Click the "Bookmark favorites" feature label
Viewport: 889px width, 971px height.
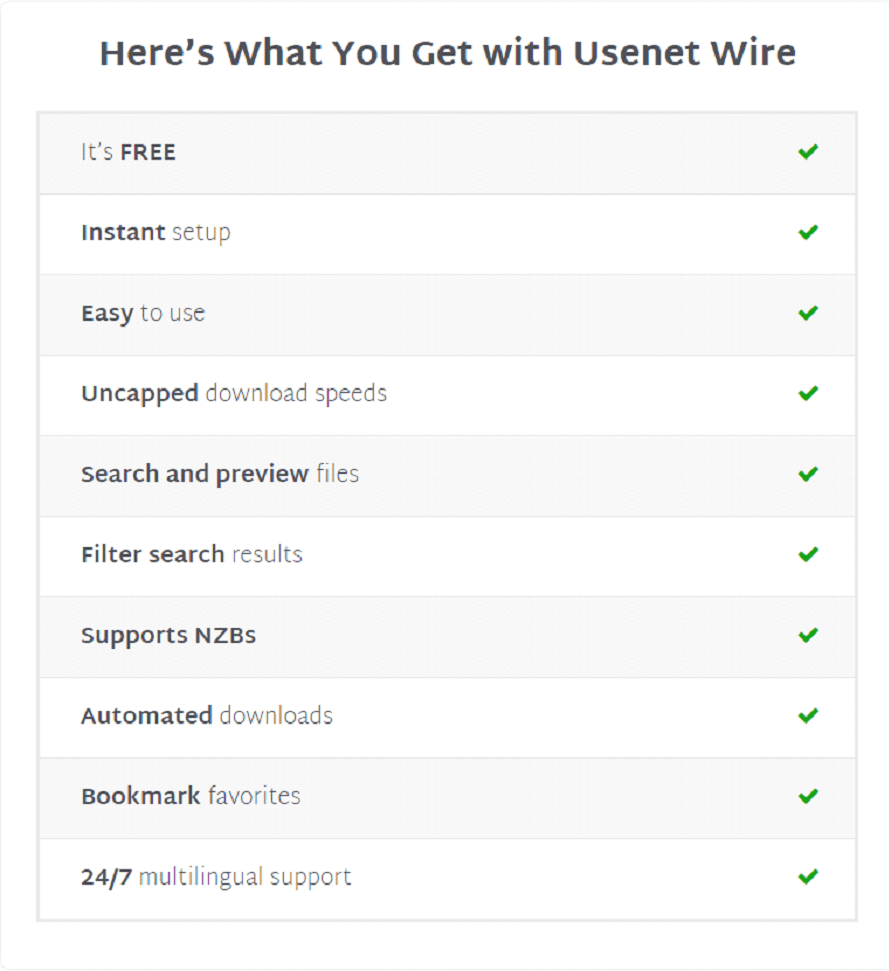[190, 797]
